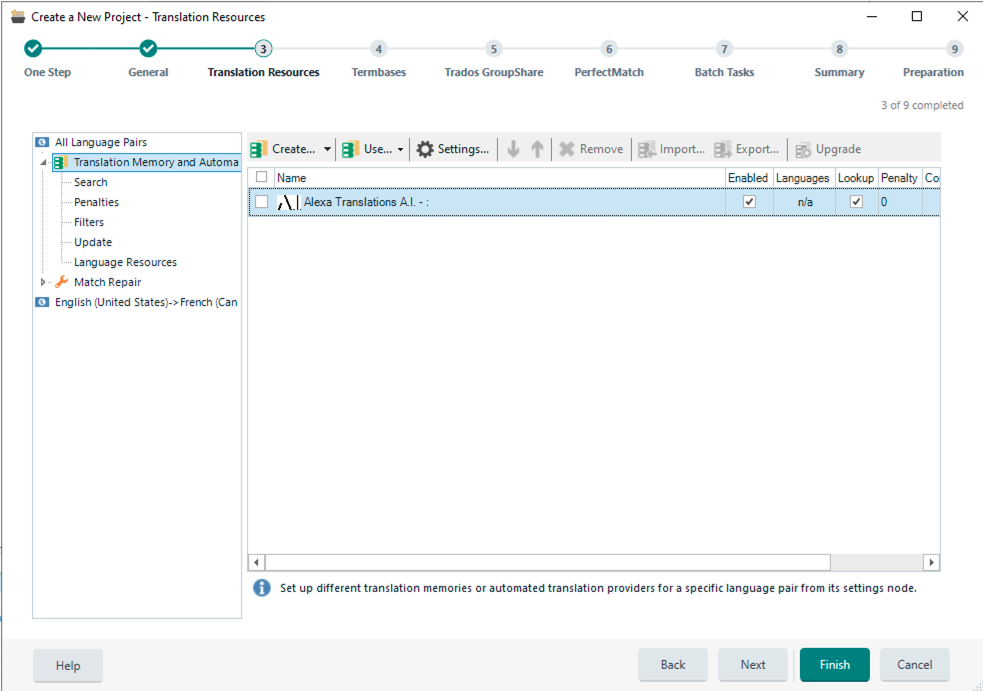The height and width of the screenshot is (691, 983).
Task: Expand the Match Repair tree node
Action: click(x=43, y=282)
